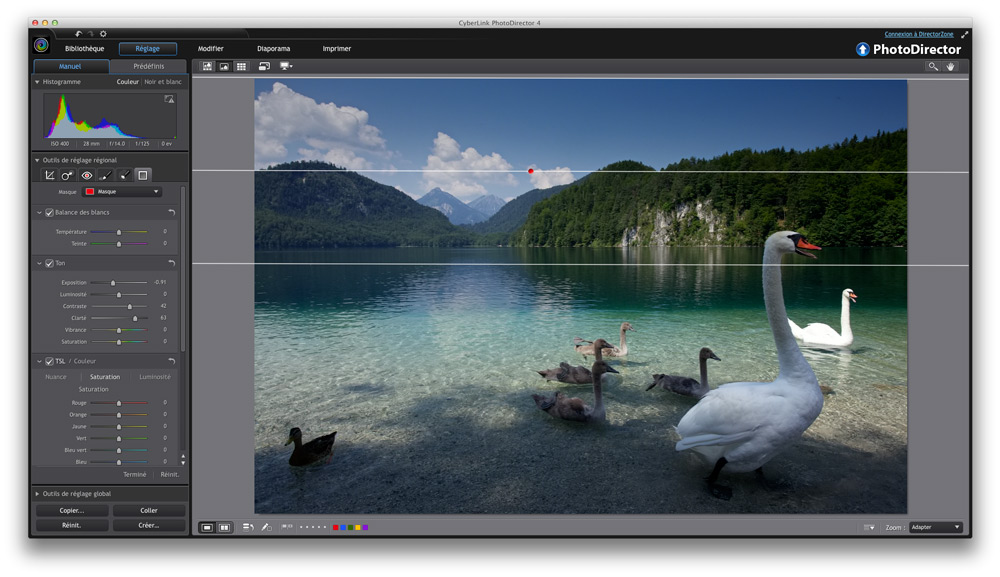Screen dimensions: 1000x577
Task: Apply the yellow color label
Action: click(358, 527)
